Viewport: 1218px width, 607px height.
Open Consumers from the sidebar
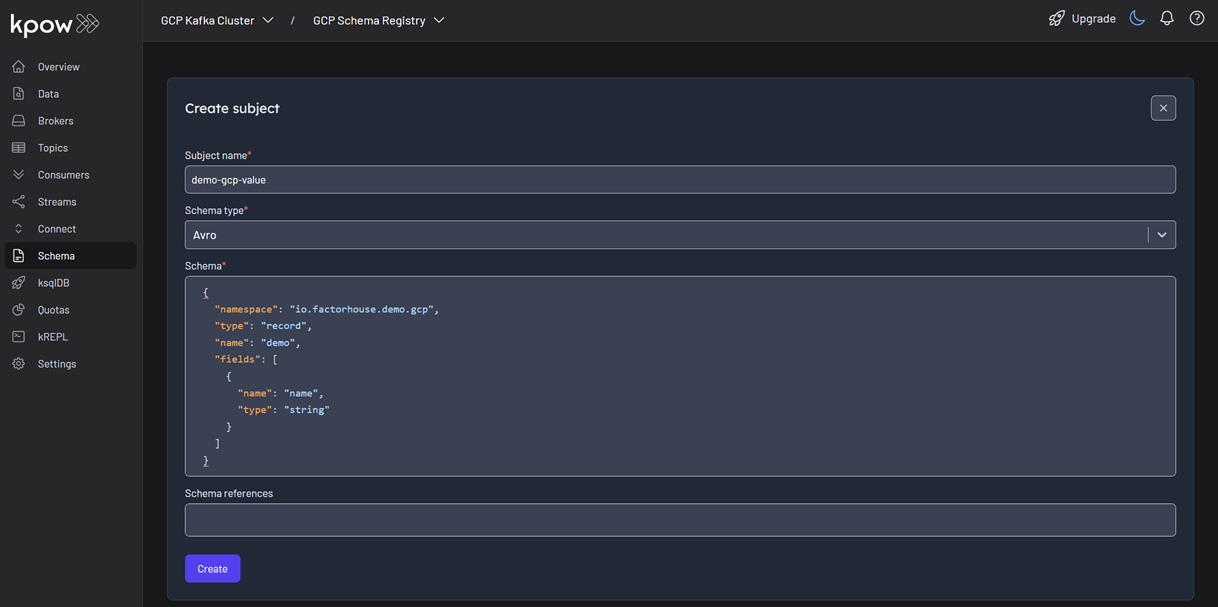63,175
